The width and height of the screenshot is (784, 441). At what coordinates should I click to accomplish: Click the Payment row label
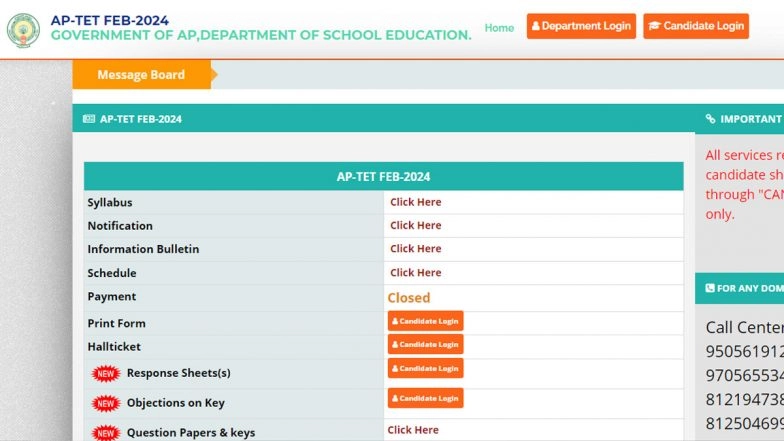pyautogui.click(x=112, y=296)
